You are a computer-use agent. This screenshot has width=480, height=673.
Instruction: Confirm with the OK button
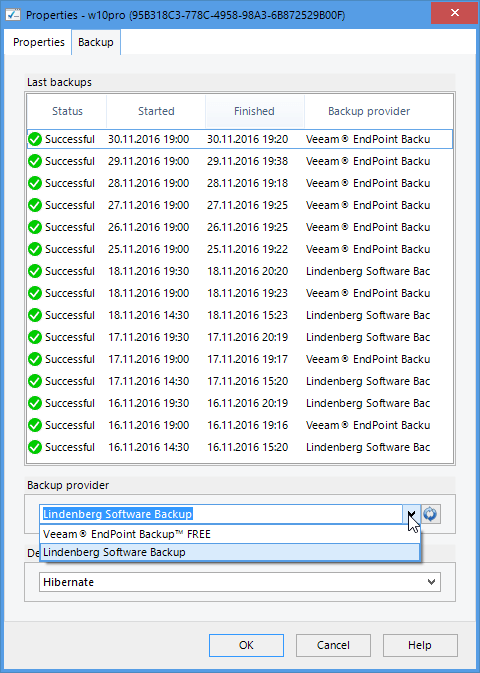click(x=246, y=645)
